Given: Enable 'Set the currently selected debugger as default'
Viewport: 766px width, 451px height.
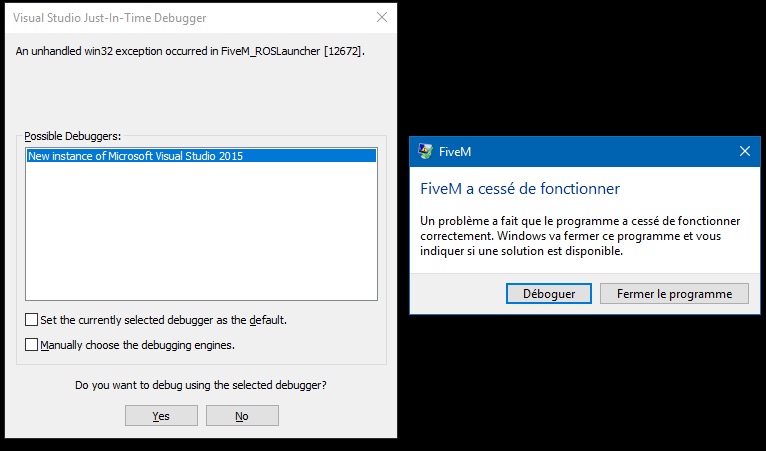Looking at the screenshot, I should click(x=31, y=320).
